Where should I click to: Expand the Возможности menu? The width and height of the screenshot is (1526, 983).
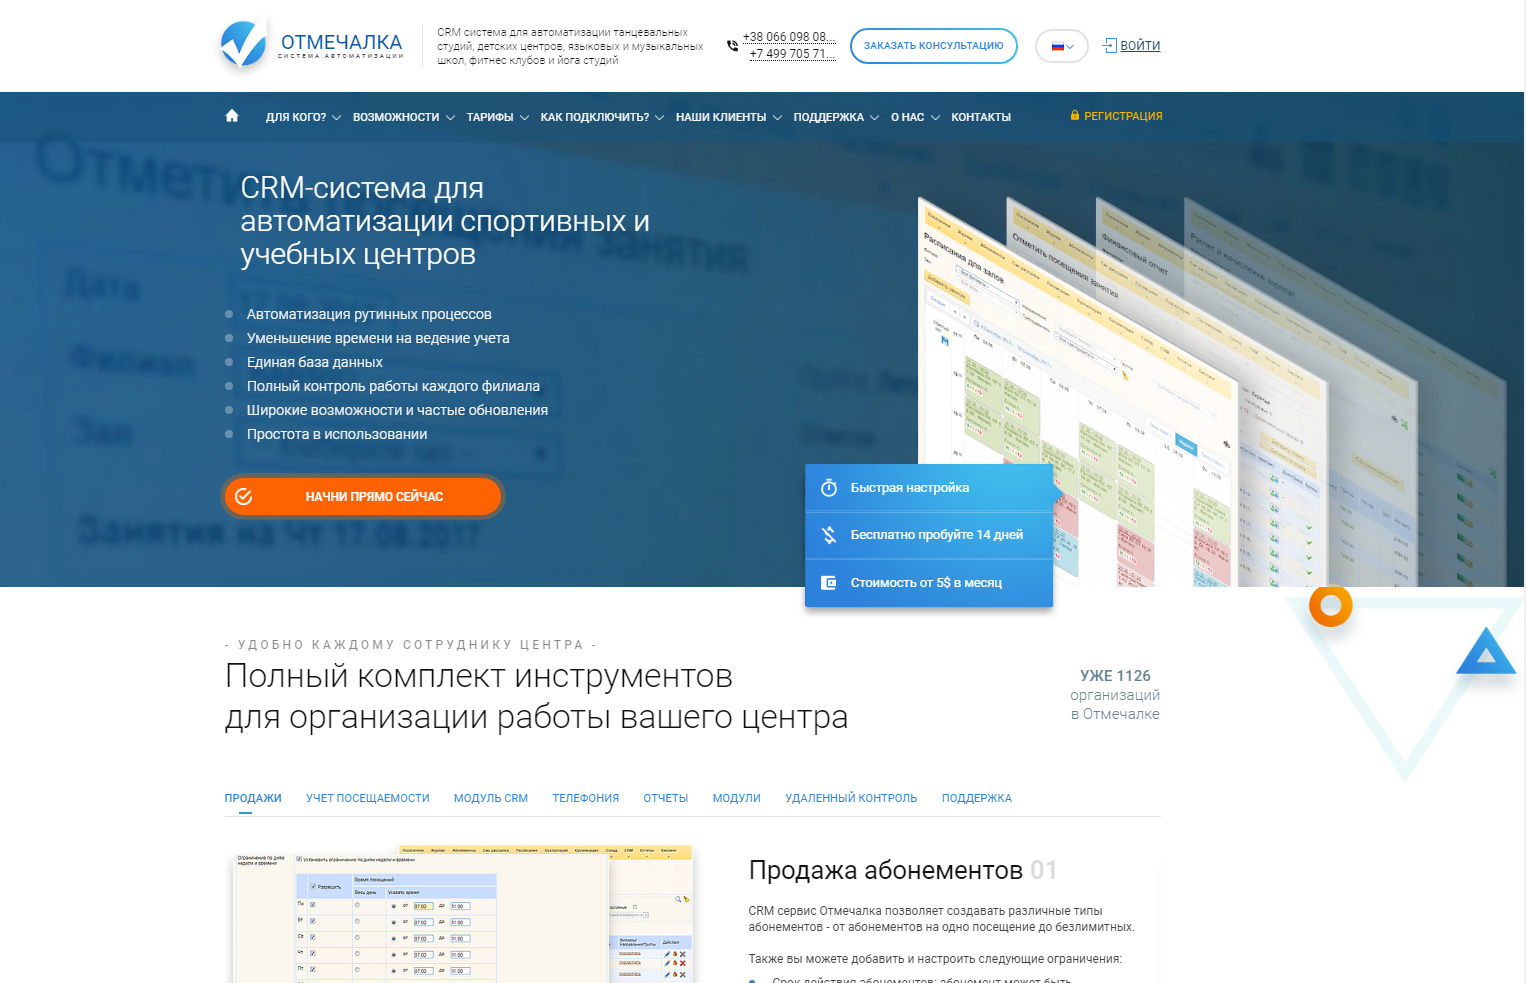point(403,117)
